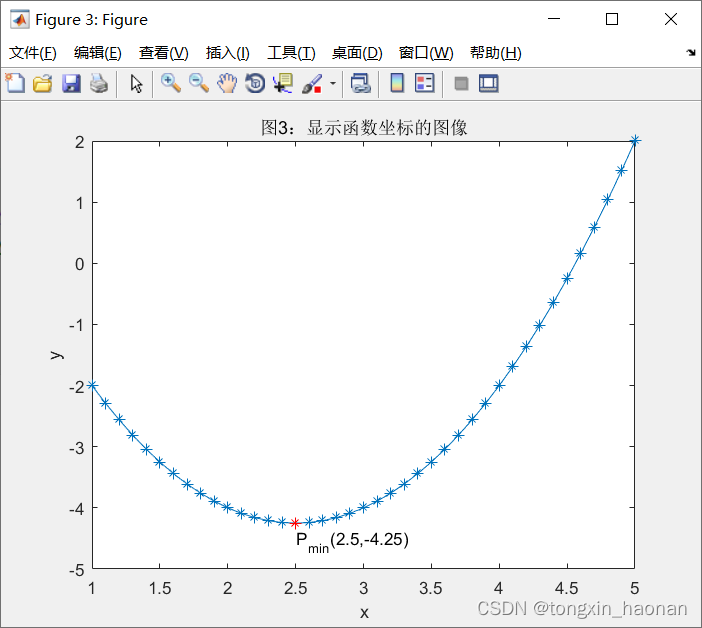The width and height of the screenshot is (702, 628).
Task: Select the Edit Plot arrow tool
Action: tap(136, 84)
